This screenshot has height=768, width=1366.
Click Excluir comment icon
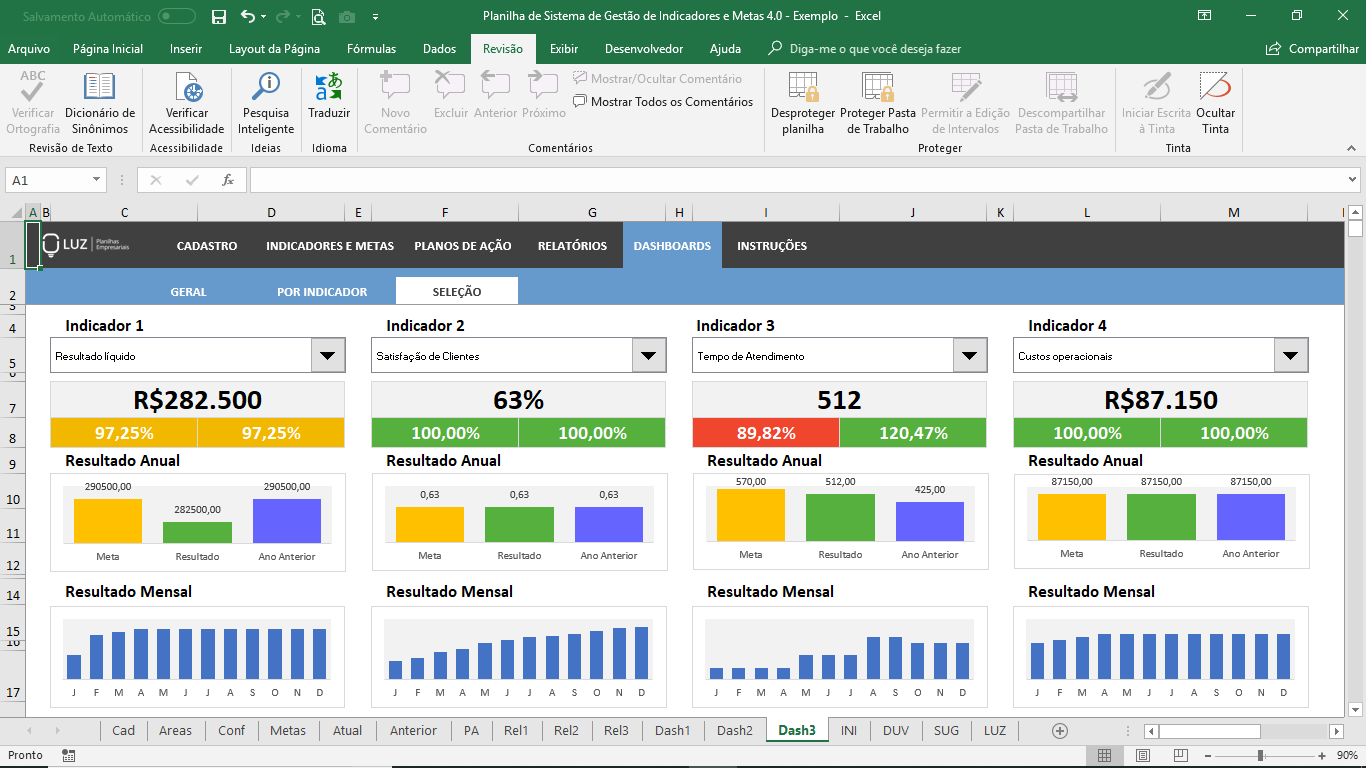450,86
